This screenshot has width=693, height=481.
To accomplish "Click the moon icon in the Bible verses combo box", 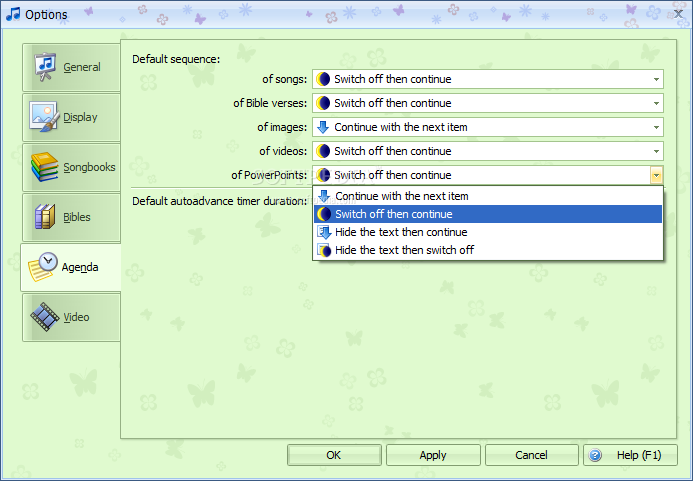I will 323,103.
